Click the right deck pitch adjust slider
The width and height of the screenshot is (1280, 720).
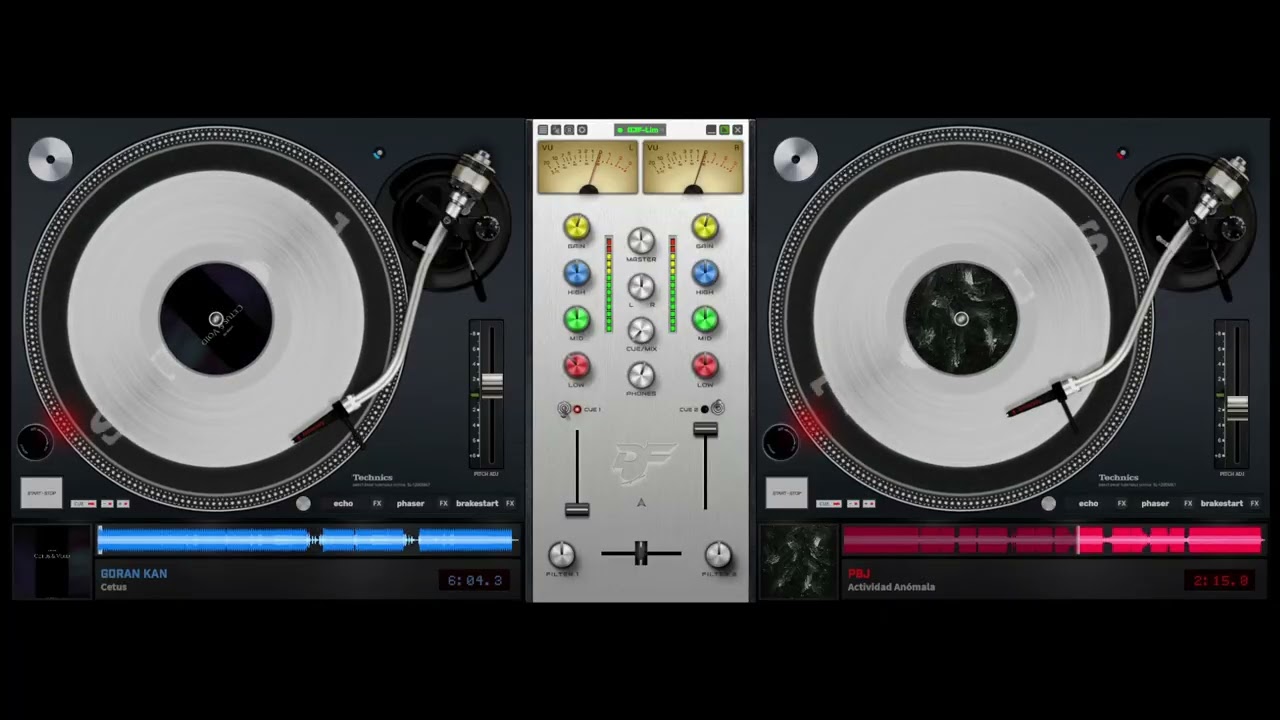1237,408
